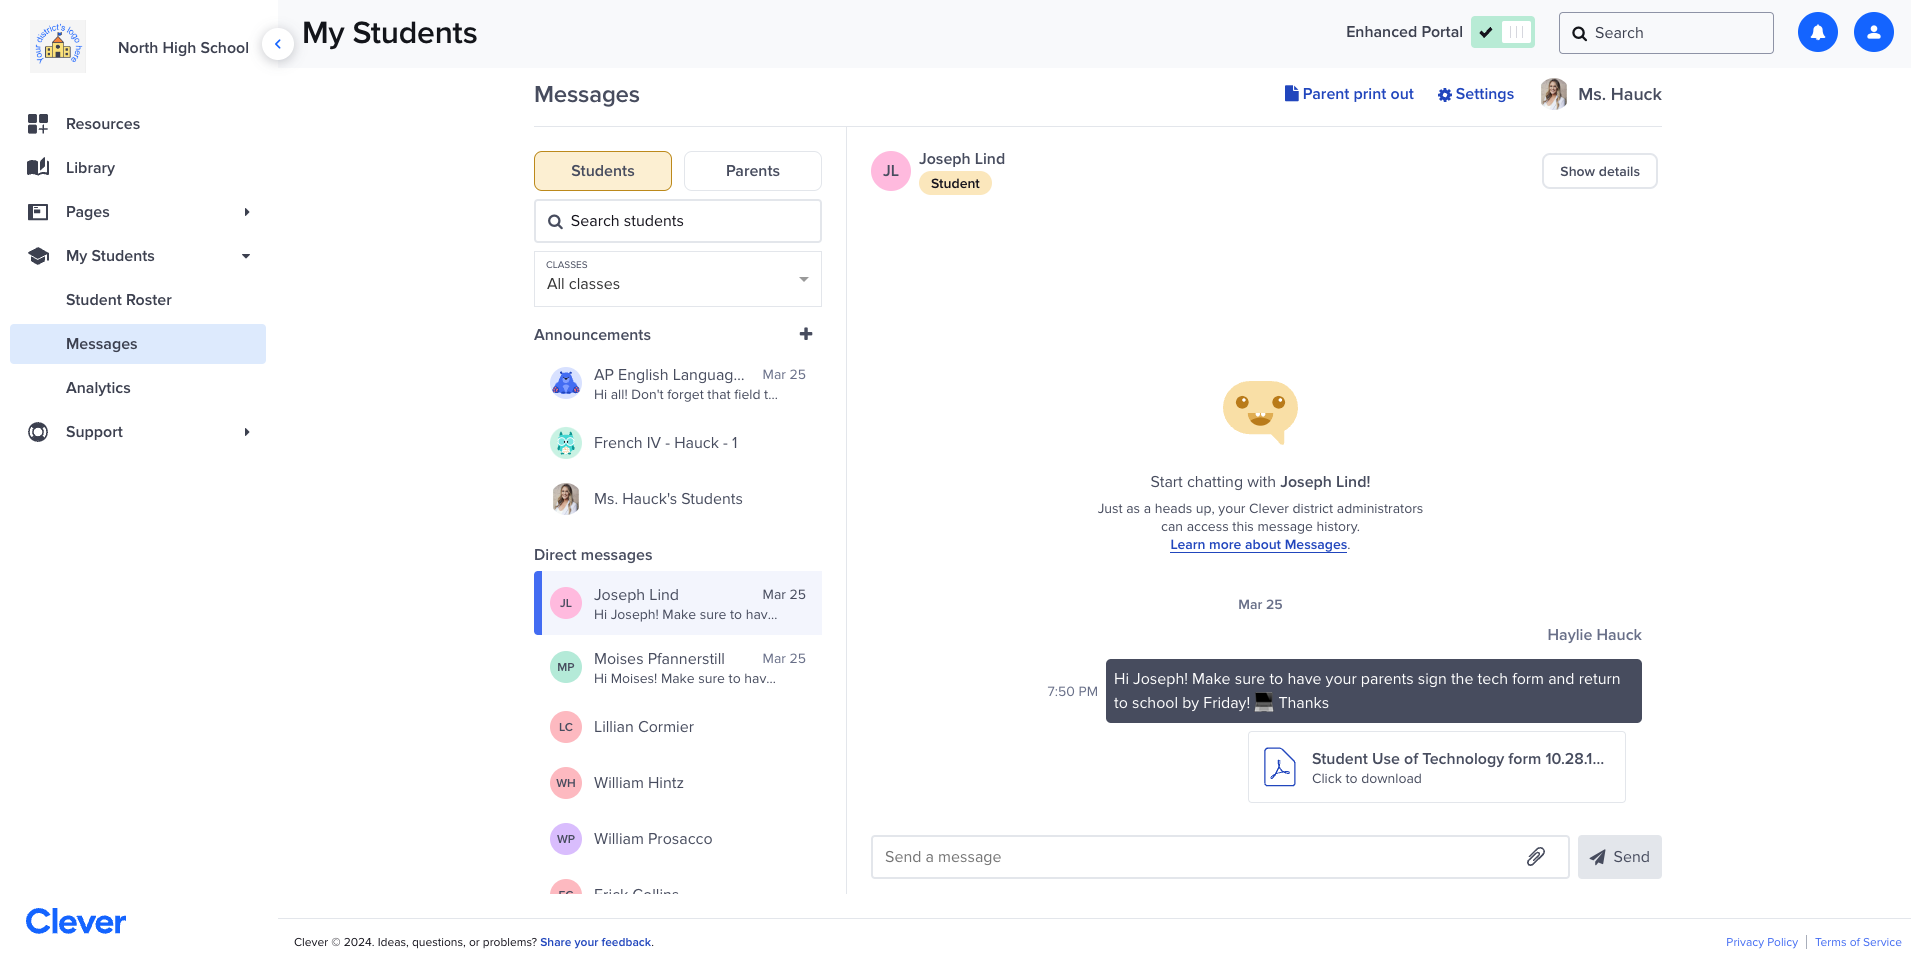Switch to the Parents tab
This screenshot has width=1911, height=958.
(752, 170)
